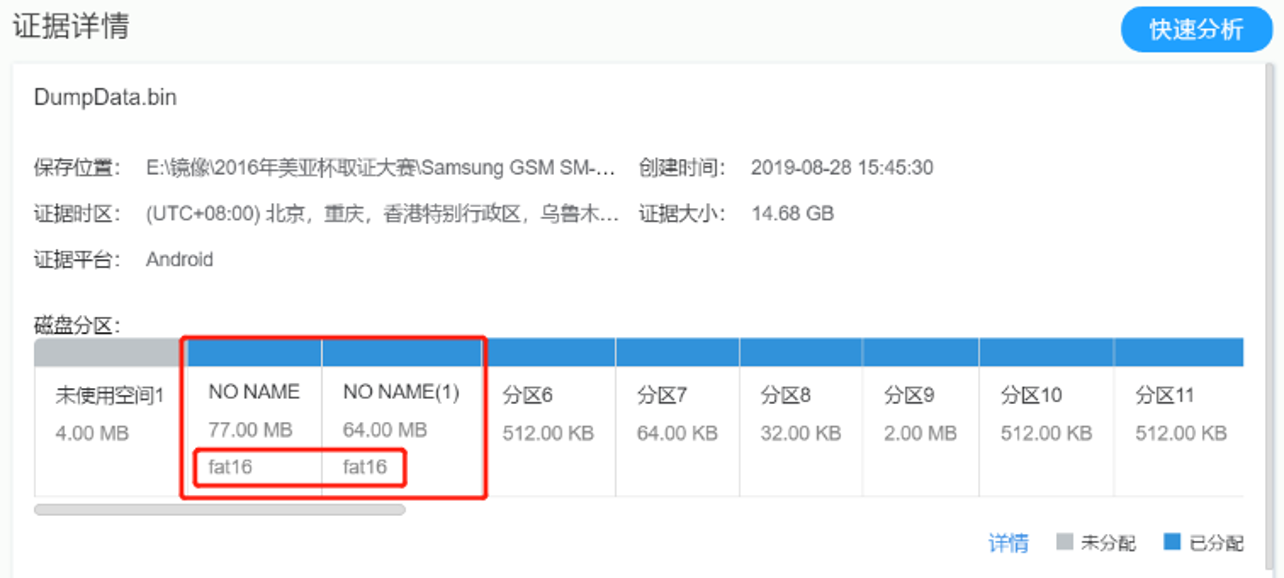
Task: Click fat16 label under NO NAME(1)
Action: tap(365, 466)
